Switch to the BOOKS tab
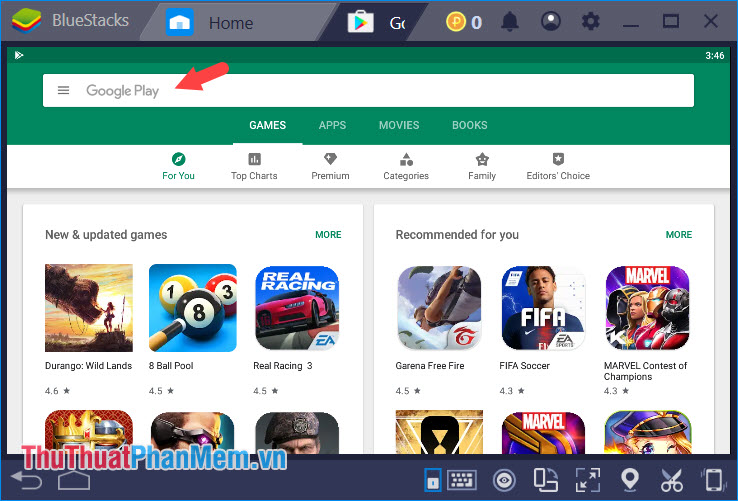The width and height of the screenshot is (738, 501). [470, 125]
